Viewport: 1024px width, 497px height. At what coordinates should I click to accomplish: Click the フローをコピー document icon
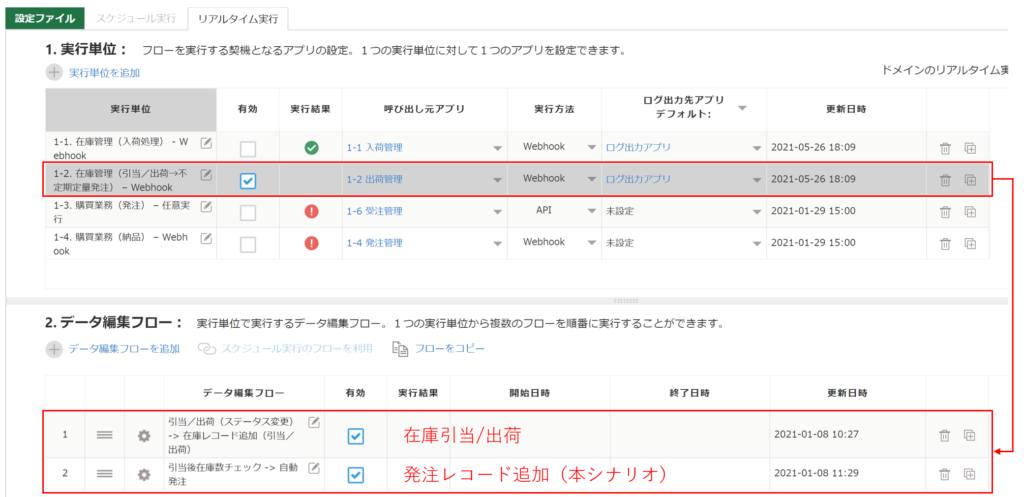coord(400,349)
